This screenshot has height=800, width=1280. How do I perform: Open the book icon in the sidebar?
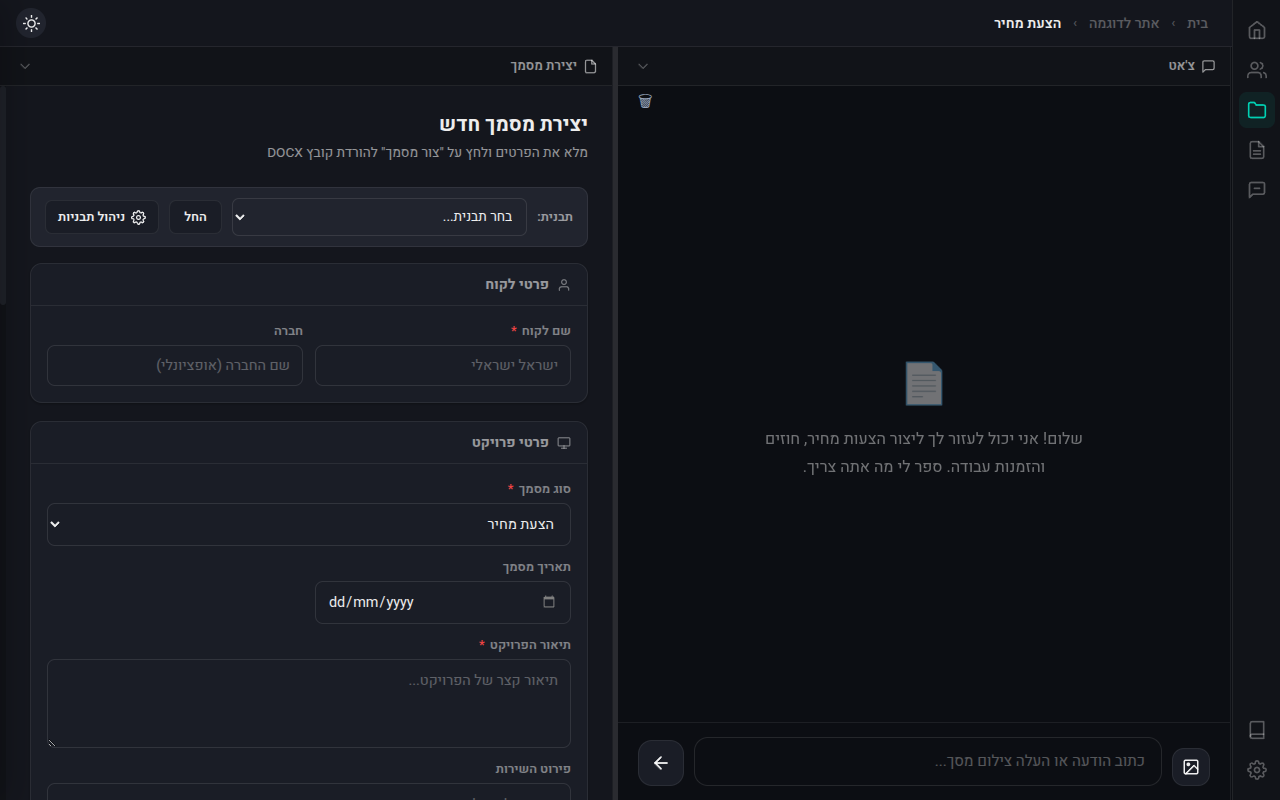coord(1257,730)
